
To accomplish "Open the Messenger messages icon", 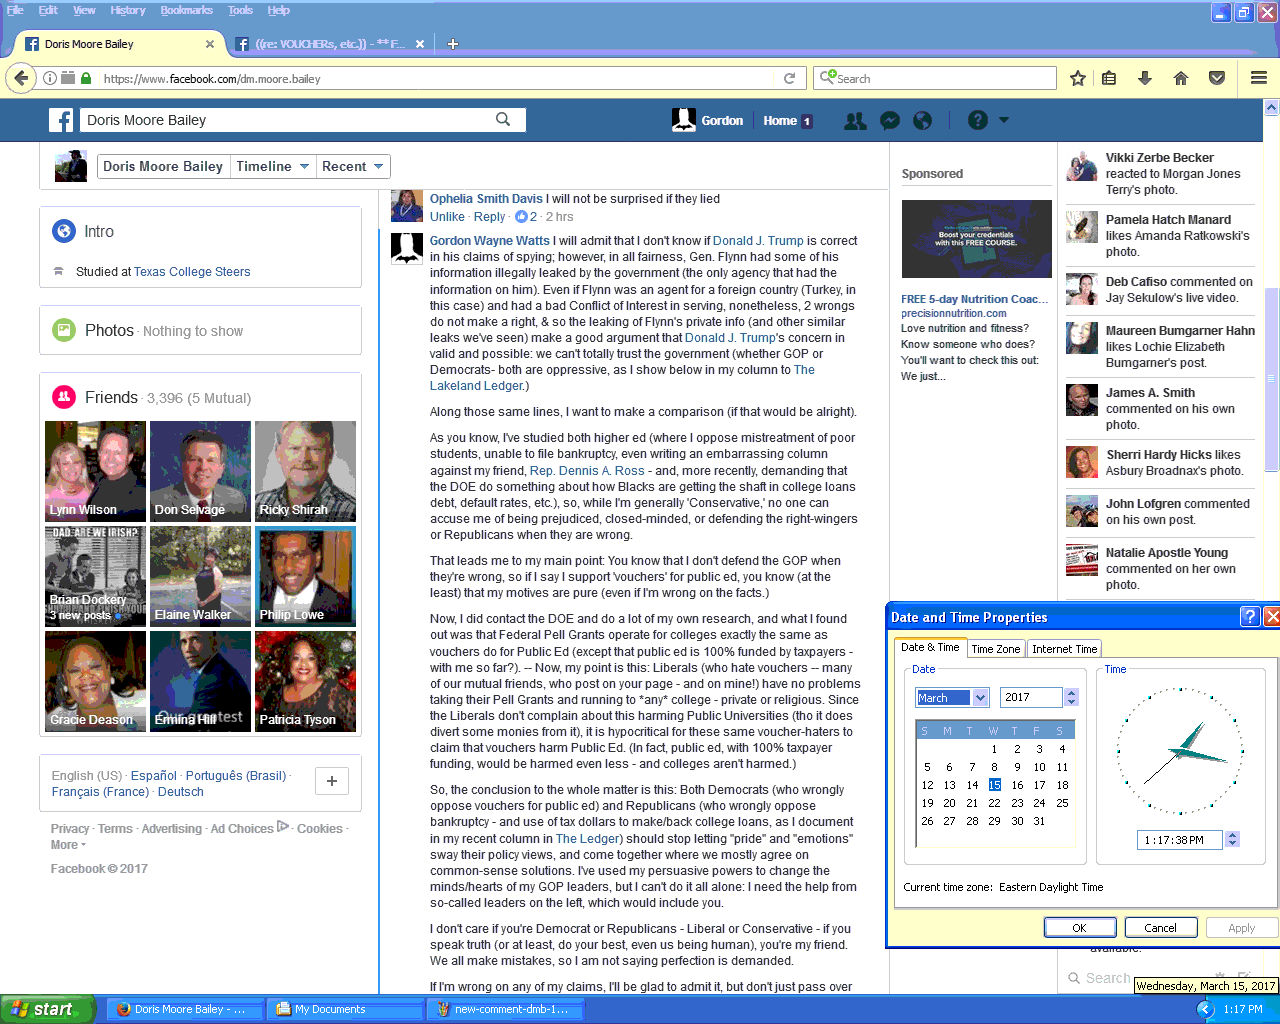I will click(x=889, y=121).
